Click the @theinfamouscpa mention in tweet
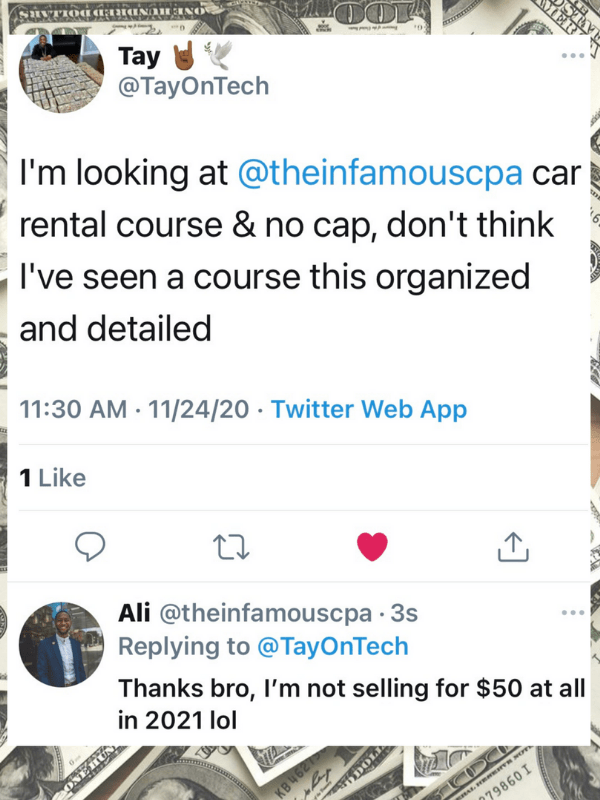Screen dimensions: 600x800 [x=381, y=172]
